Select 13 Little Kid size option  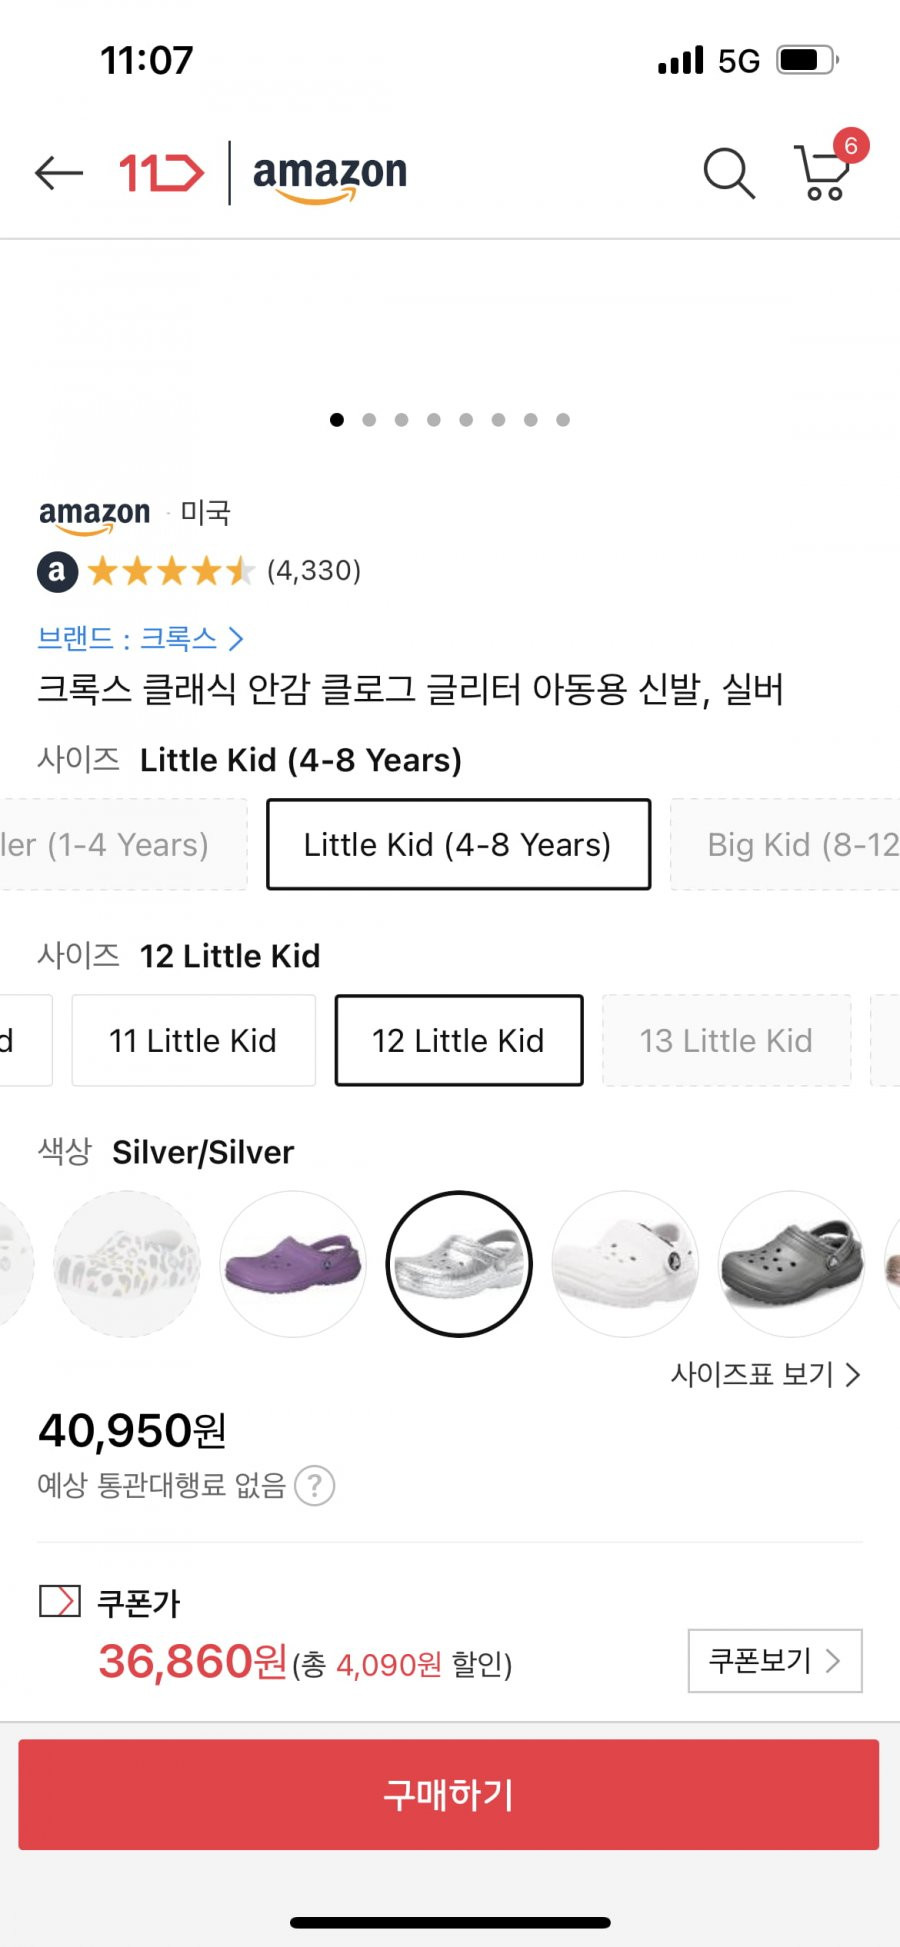727,1040
